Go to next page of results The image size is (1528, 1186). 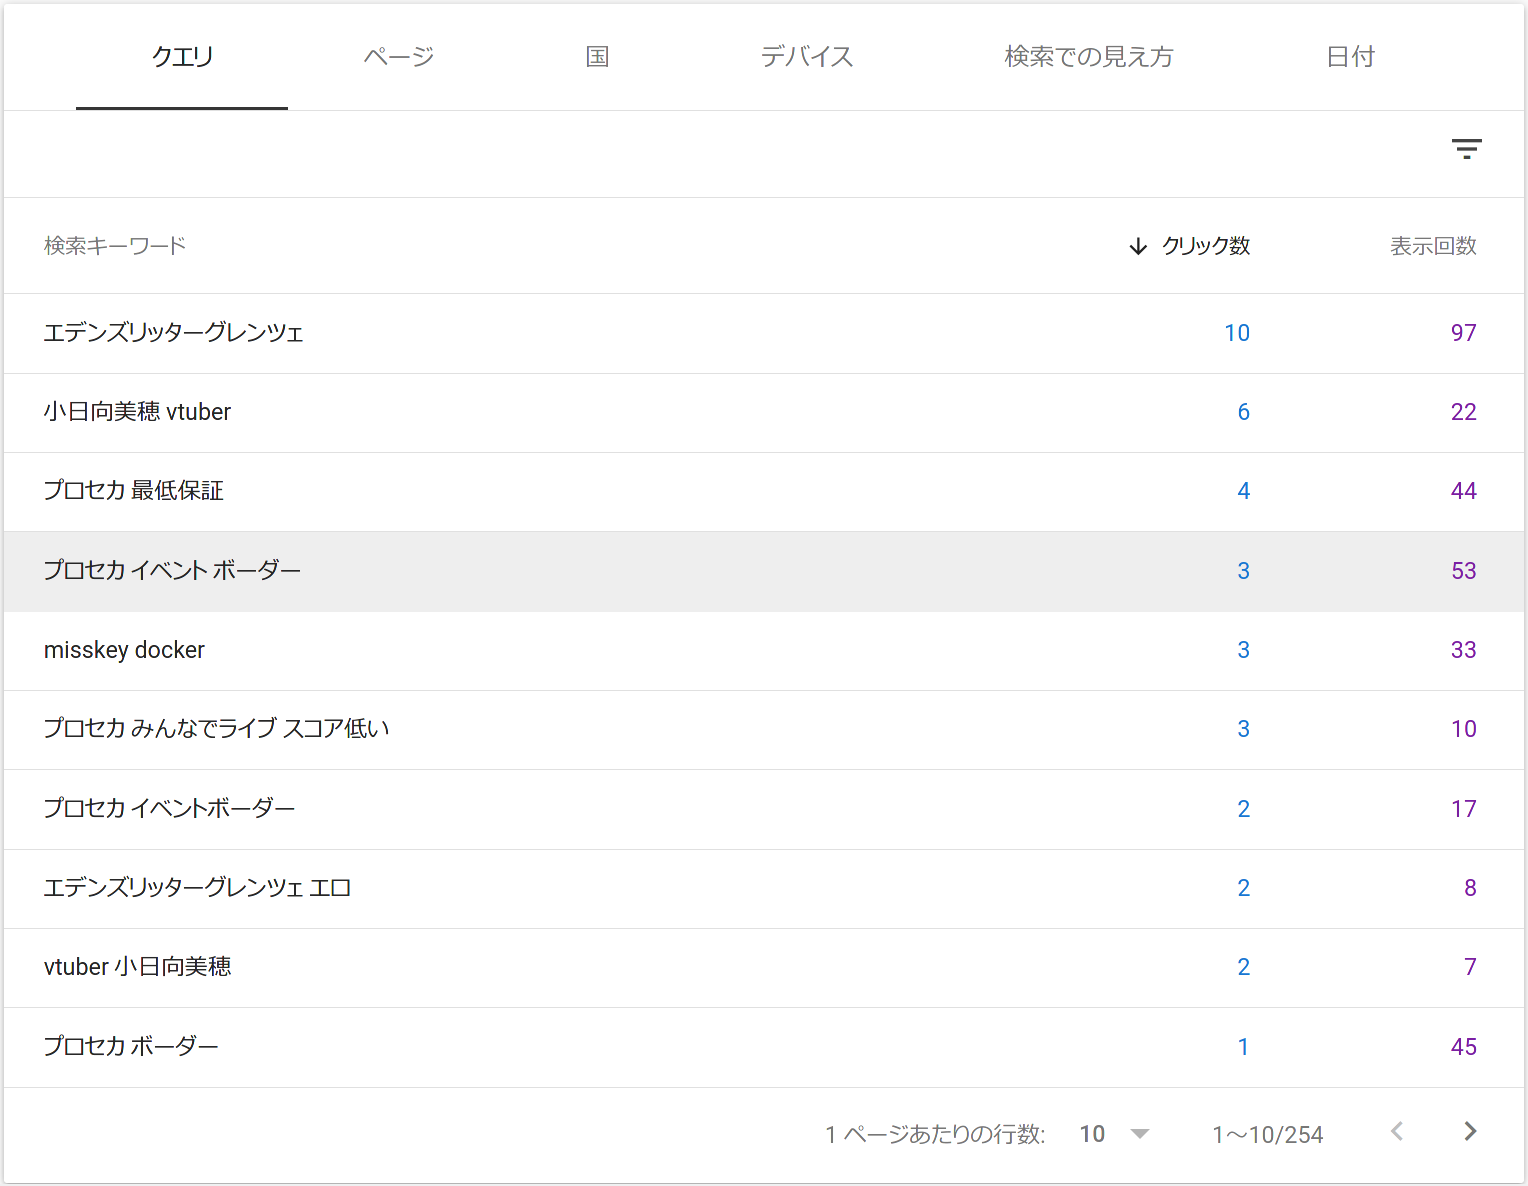[1470, 1131]
